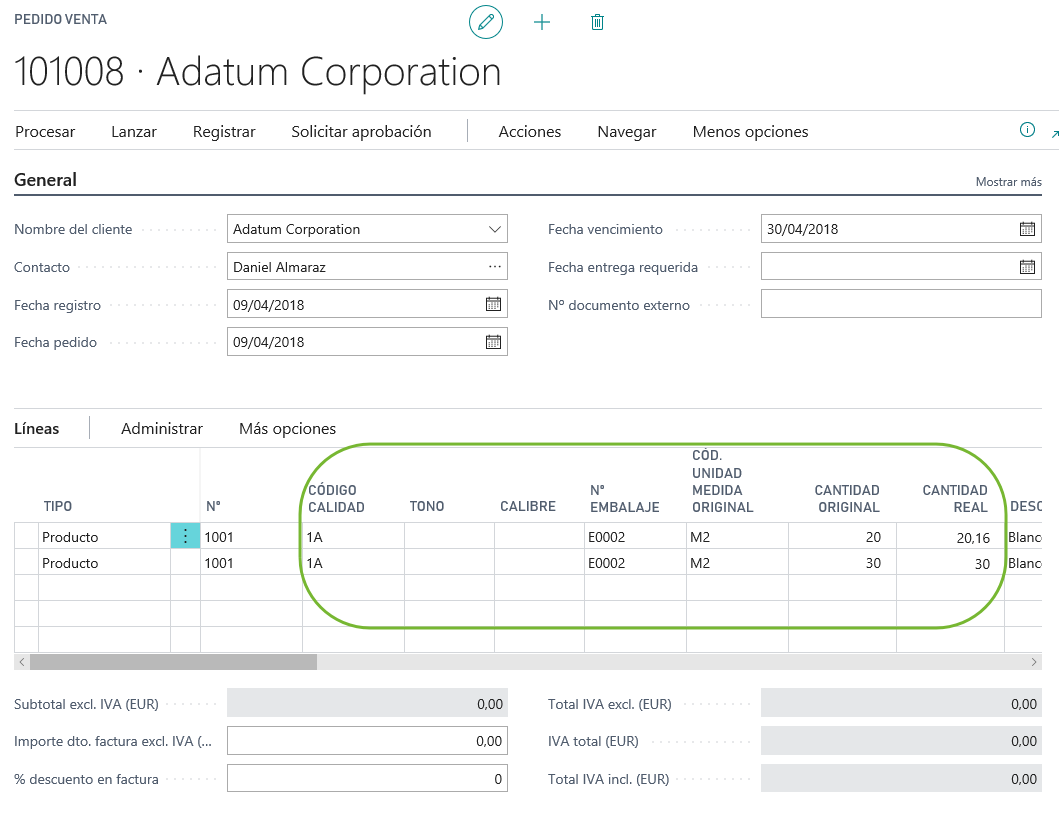Open the Solicitar aprobación menu
The width and height of the screenshot is (1059, 820).
click(x=361, y=132)
